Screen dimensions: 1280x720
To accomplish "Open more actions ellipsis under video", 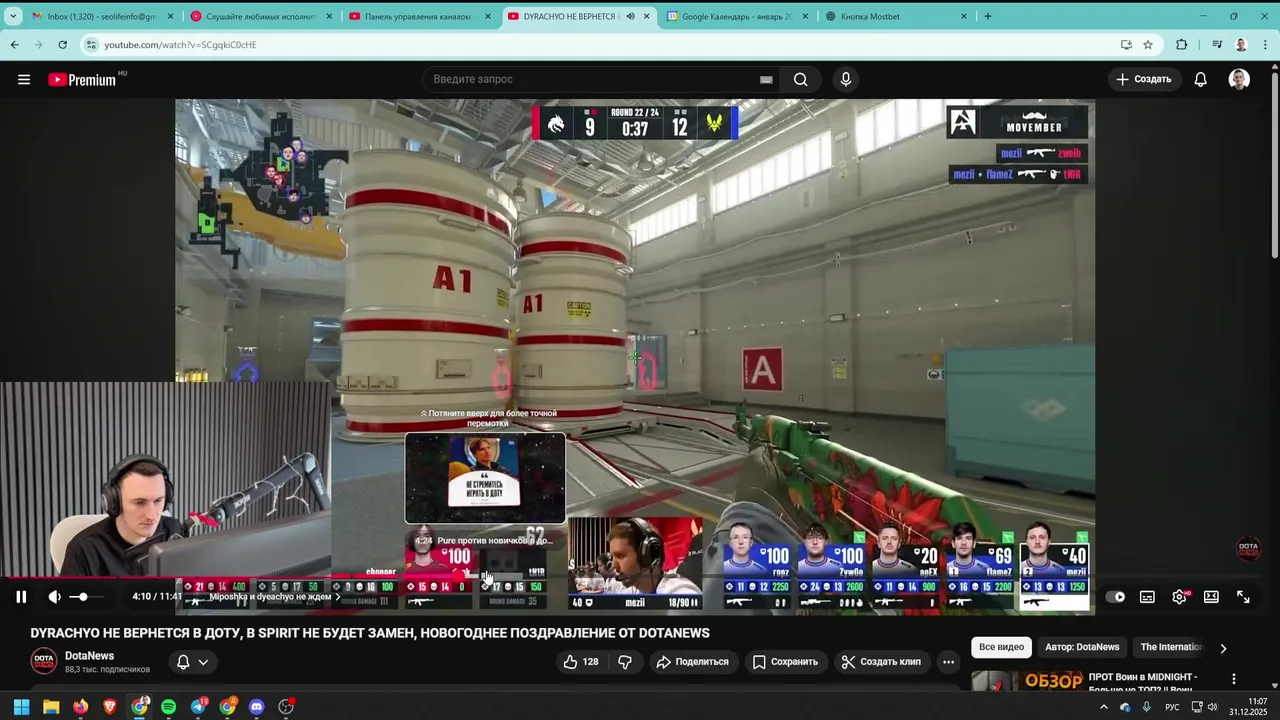I will click(948, 662).
